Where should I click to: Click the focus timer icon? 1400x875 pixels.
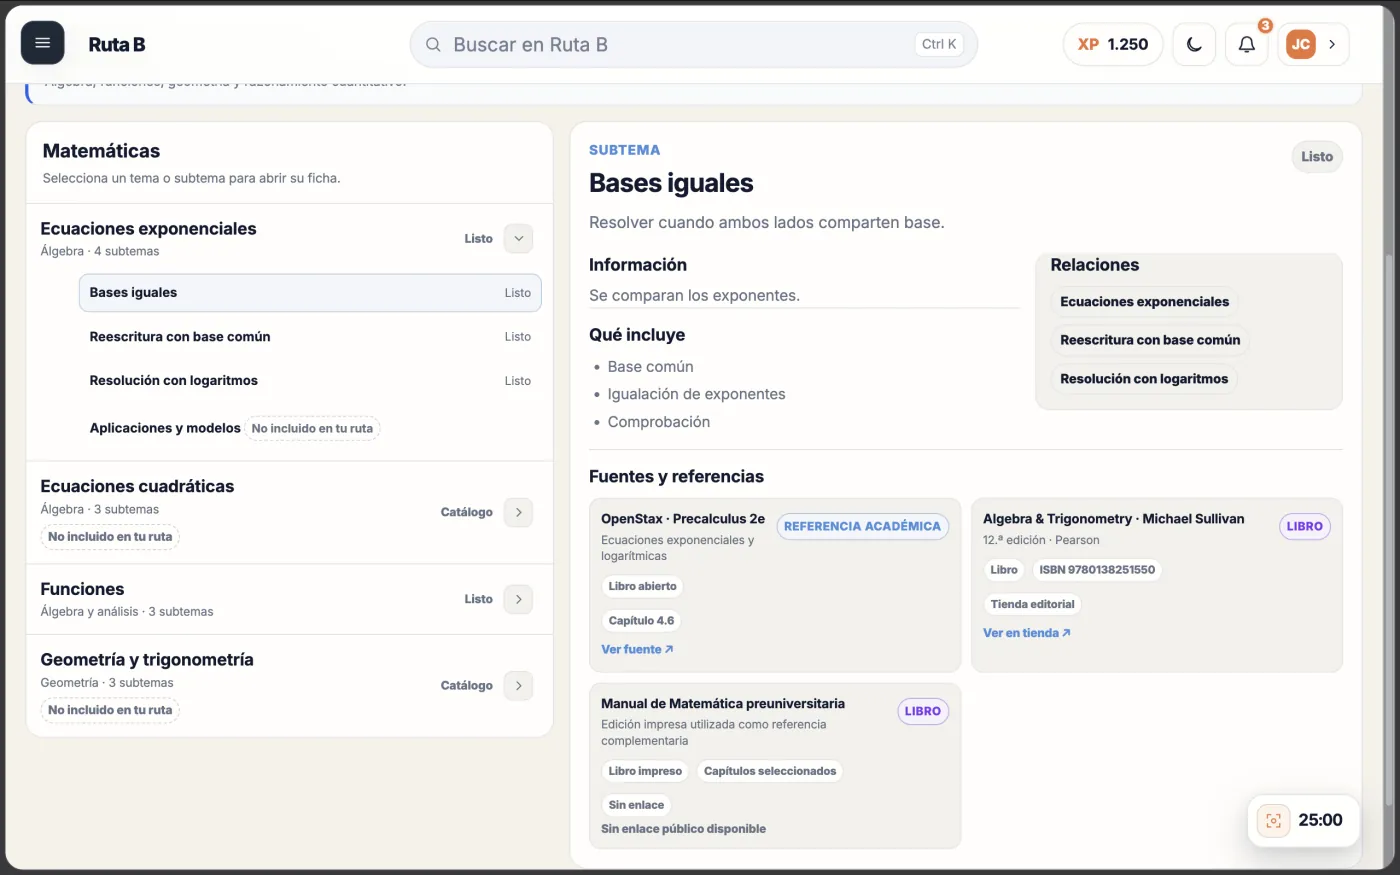tap(1273, 821)
